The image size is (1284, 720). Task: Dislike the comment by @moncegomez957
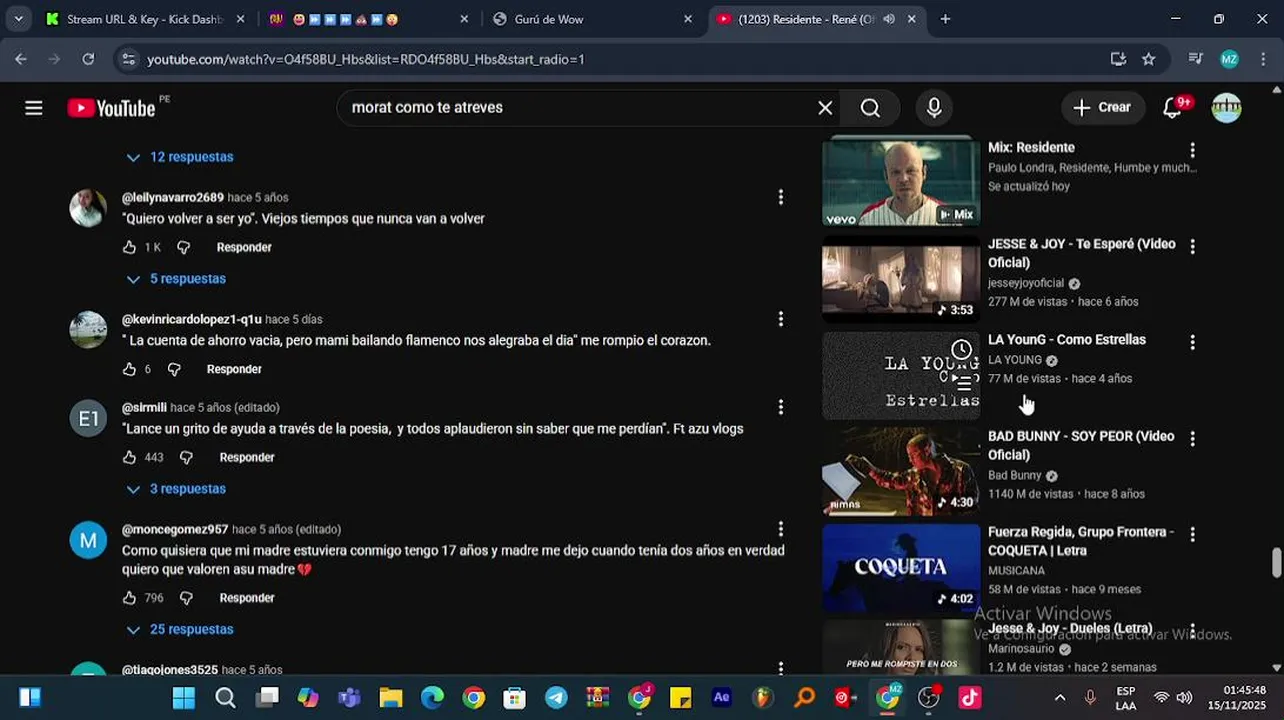186,598
